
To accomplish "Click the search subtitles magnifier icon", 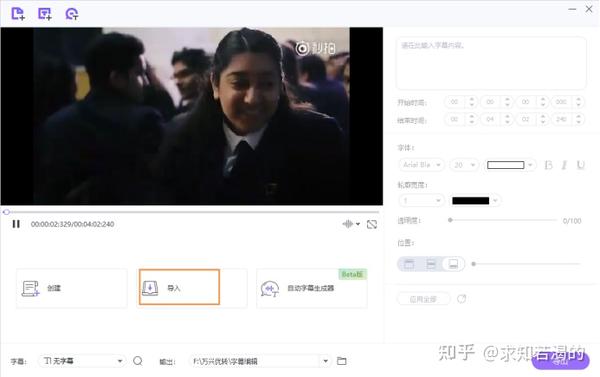I will pyautogui.click(x=138, y=361).
